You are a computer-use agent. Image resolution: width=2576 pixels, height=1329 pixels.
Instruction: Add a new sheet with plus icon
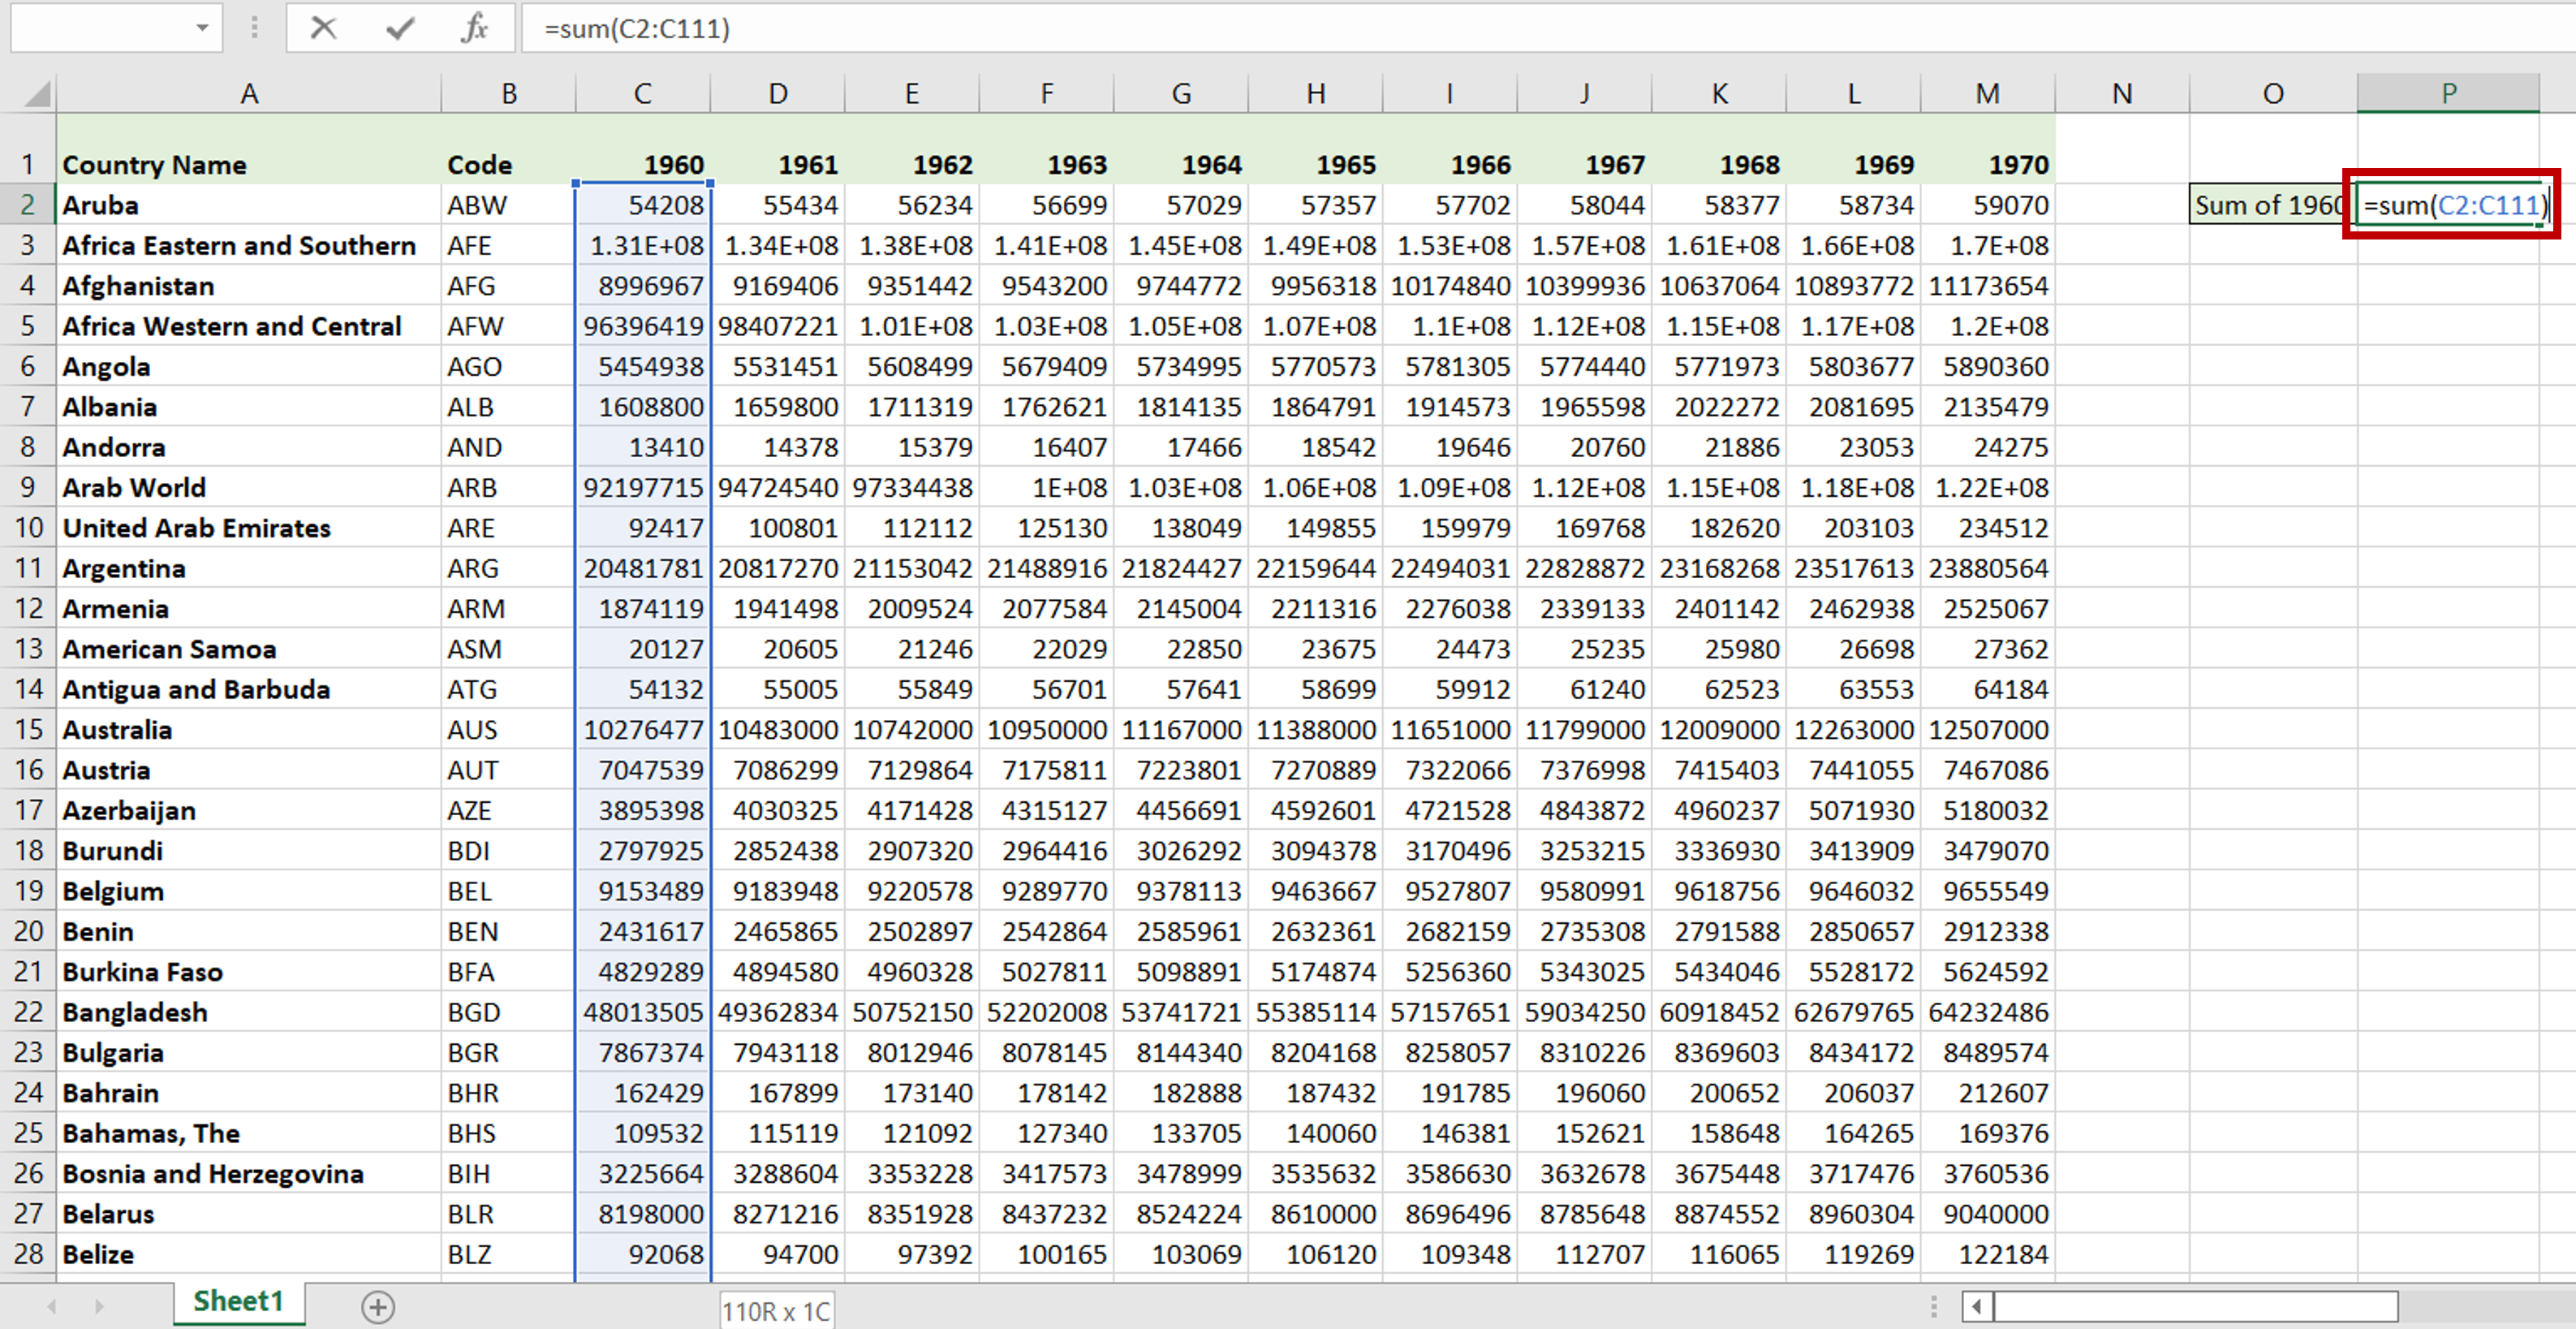378,1306
